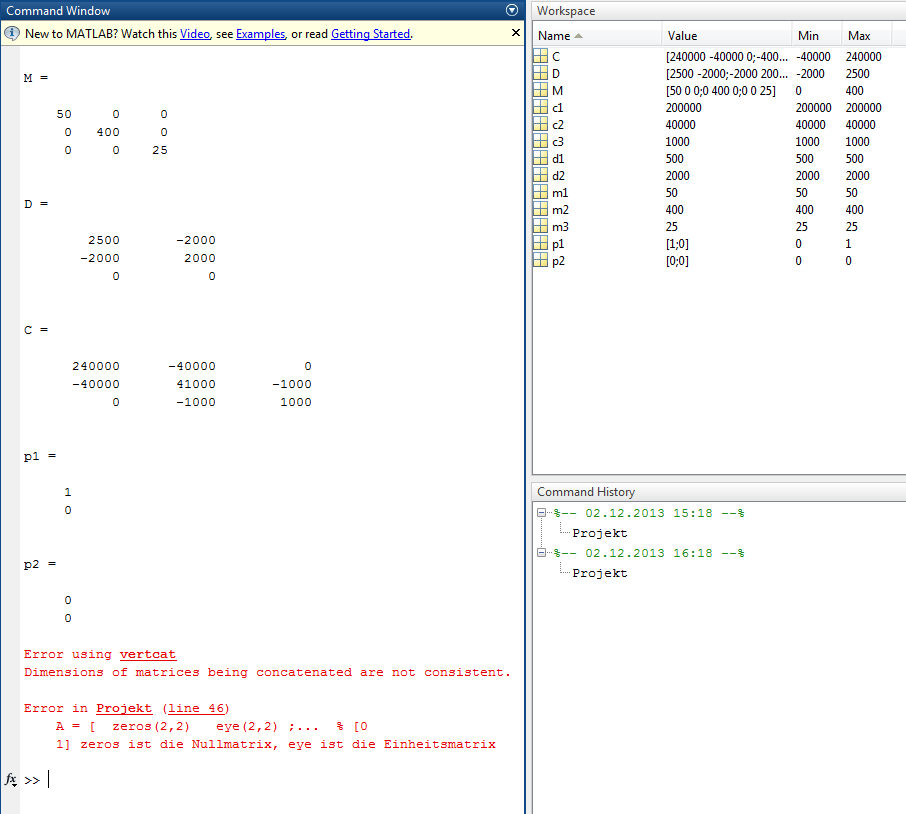Open the Getting Started link
906x814 pixels.
tap(370, 34)
